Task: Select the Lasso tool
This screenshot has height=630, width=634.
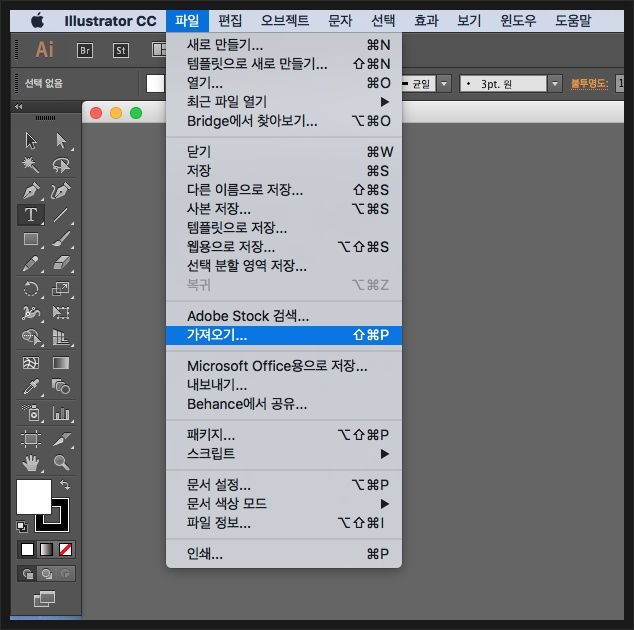Action: coord(61,165)
